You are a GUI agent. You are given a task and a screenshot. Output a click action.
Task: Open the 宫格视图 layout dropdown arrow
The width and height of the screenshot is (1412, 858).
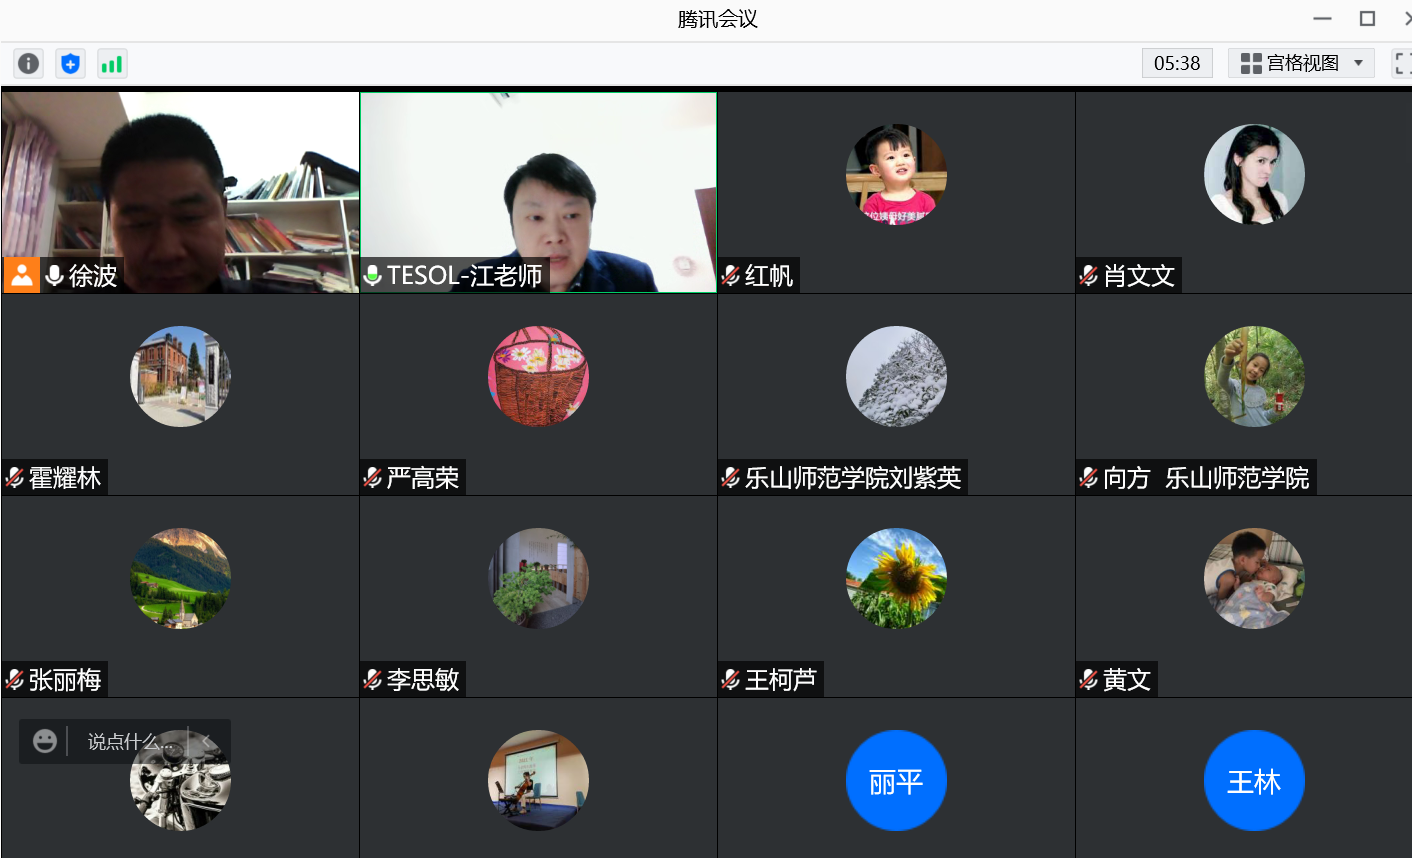coord(1358,64)
